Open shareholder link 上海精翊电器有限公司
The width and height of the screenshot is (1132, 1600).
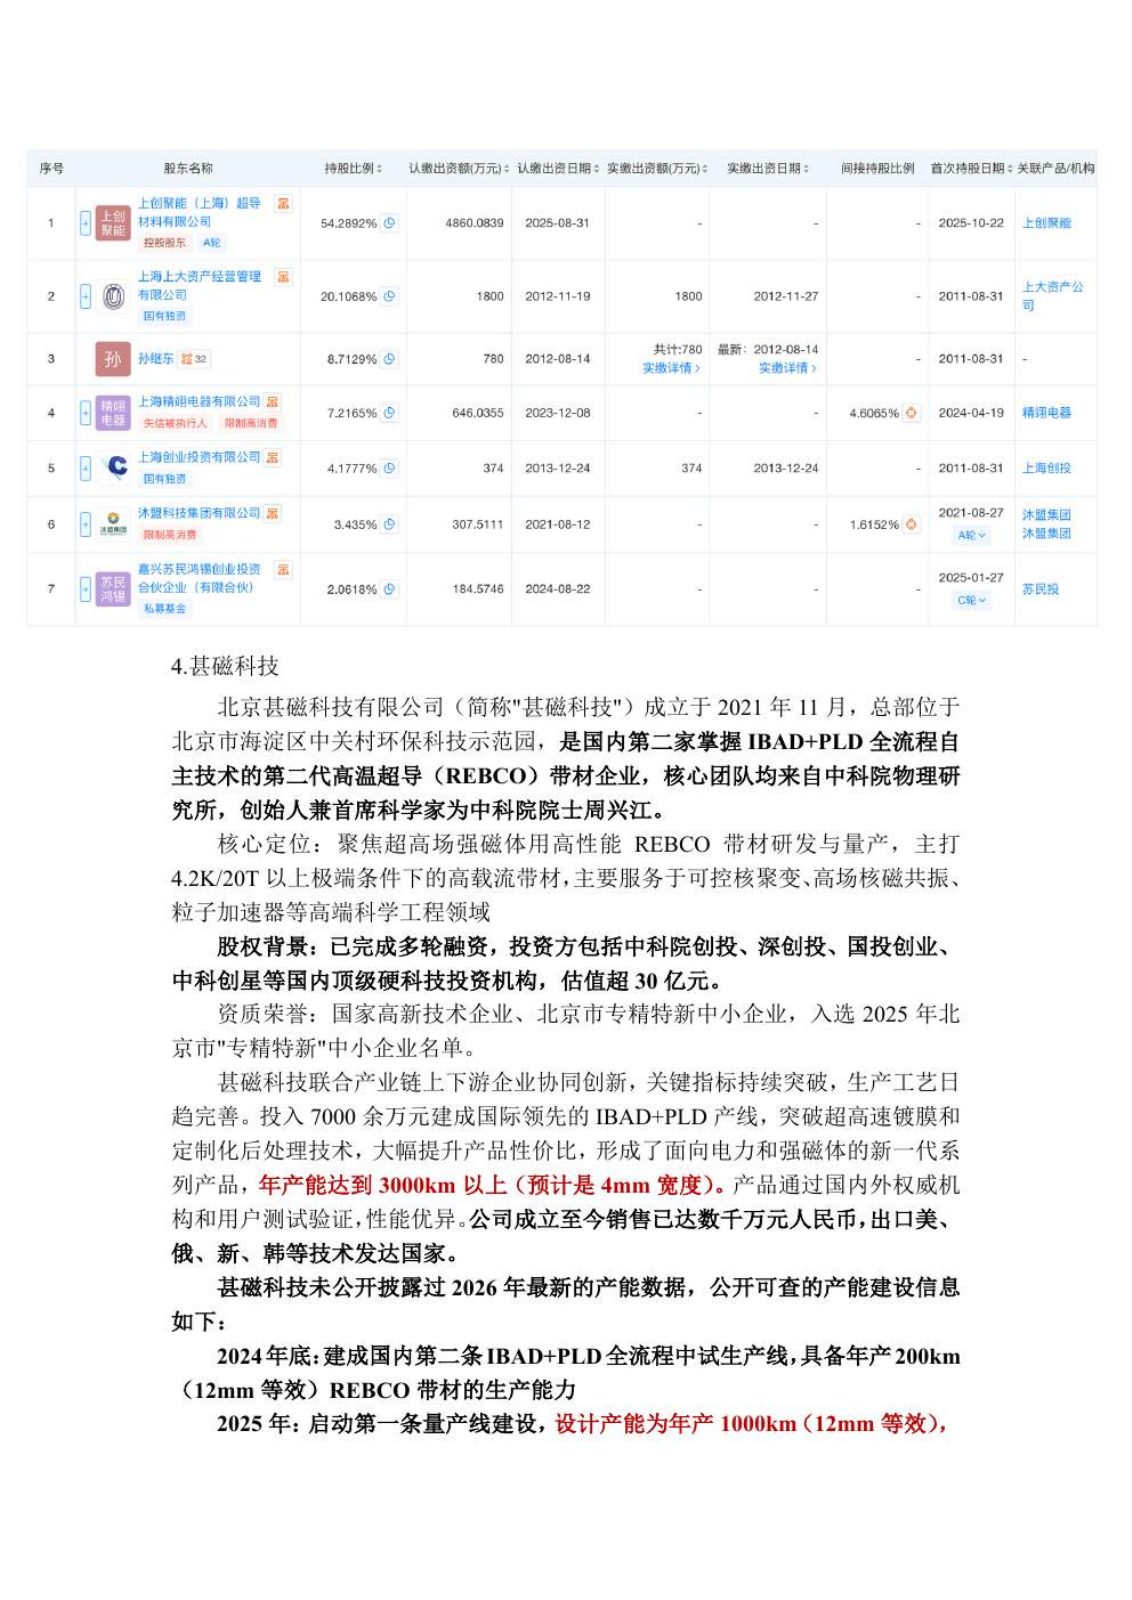(x=199, y=402)
